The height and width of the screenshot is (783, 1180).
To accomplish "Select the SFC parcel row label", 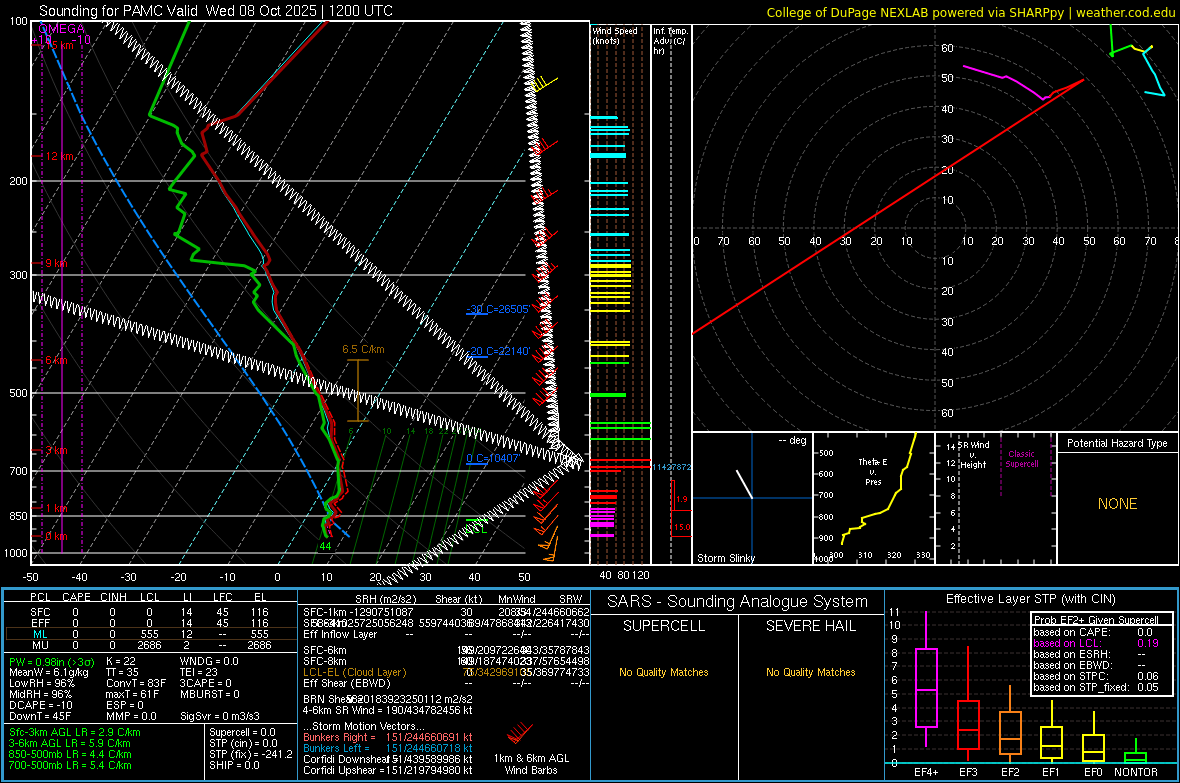I will pyautogui.click(x=40, y=612).
